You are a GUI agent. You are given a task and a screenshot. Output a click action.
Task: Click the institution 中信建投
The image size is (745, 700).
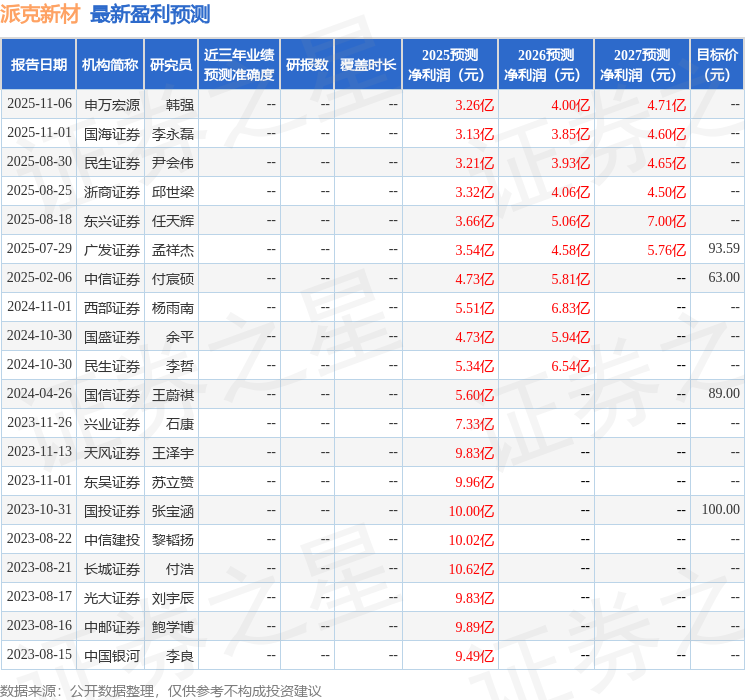(112, 540)
